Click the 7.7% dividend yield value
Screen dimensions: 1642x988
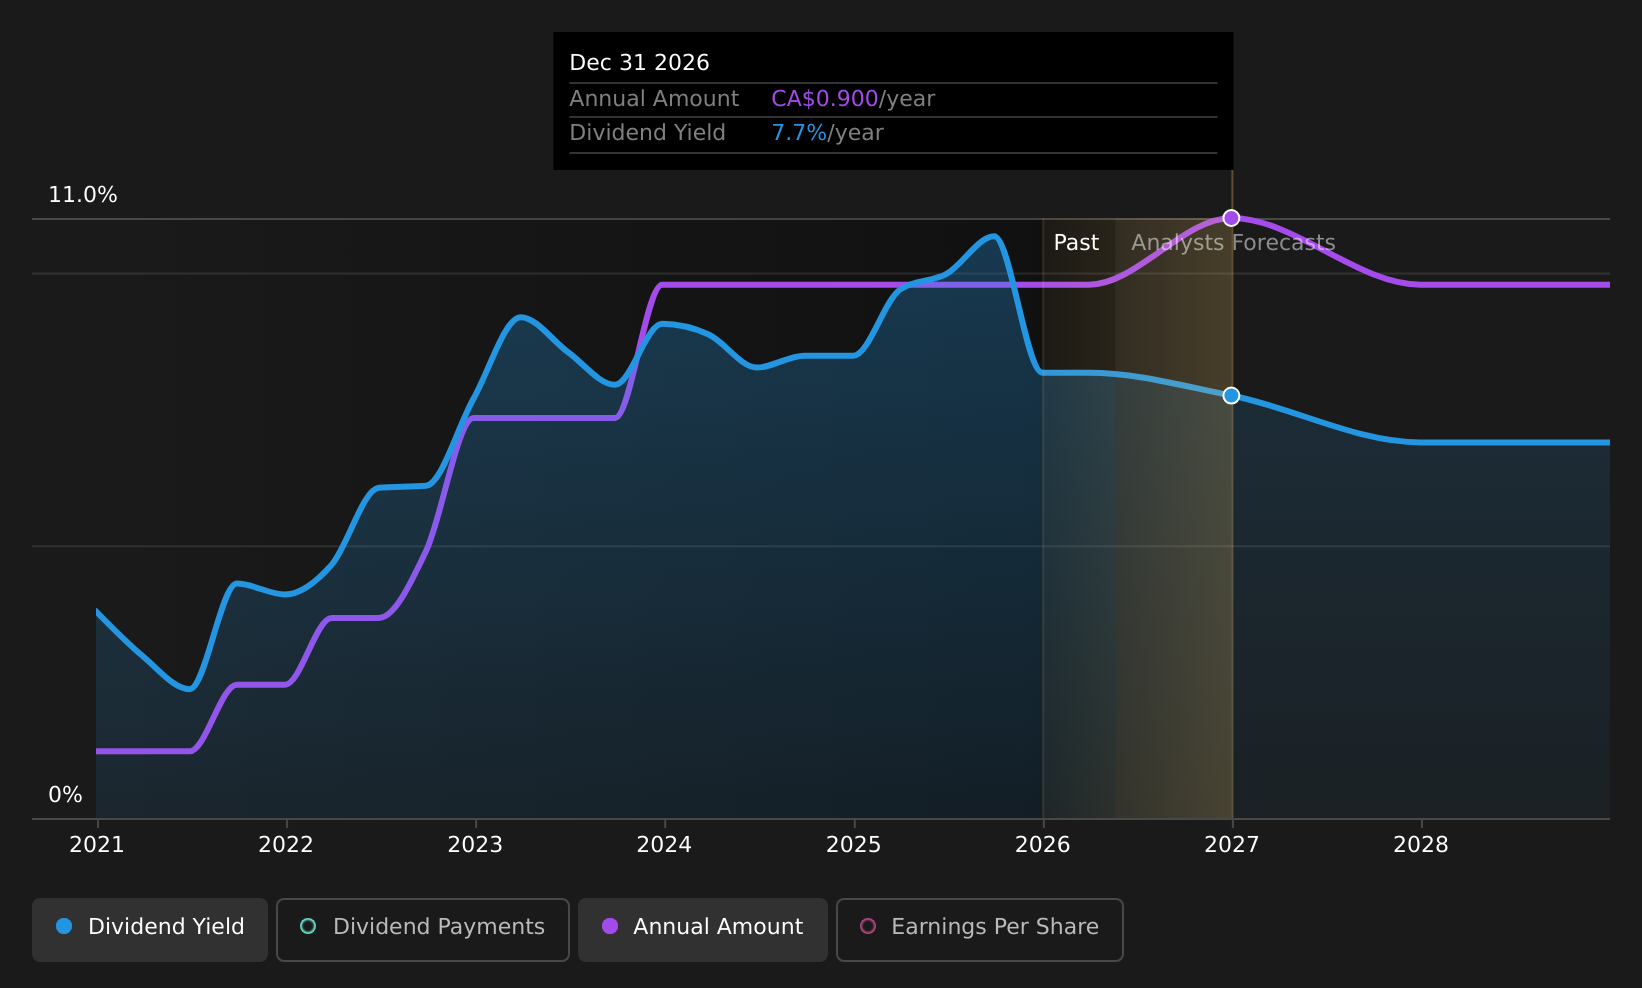tap(799, 133)
